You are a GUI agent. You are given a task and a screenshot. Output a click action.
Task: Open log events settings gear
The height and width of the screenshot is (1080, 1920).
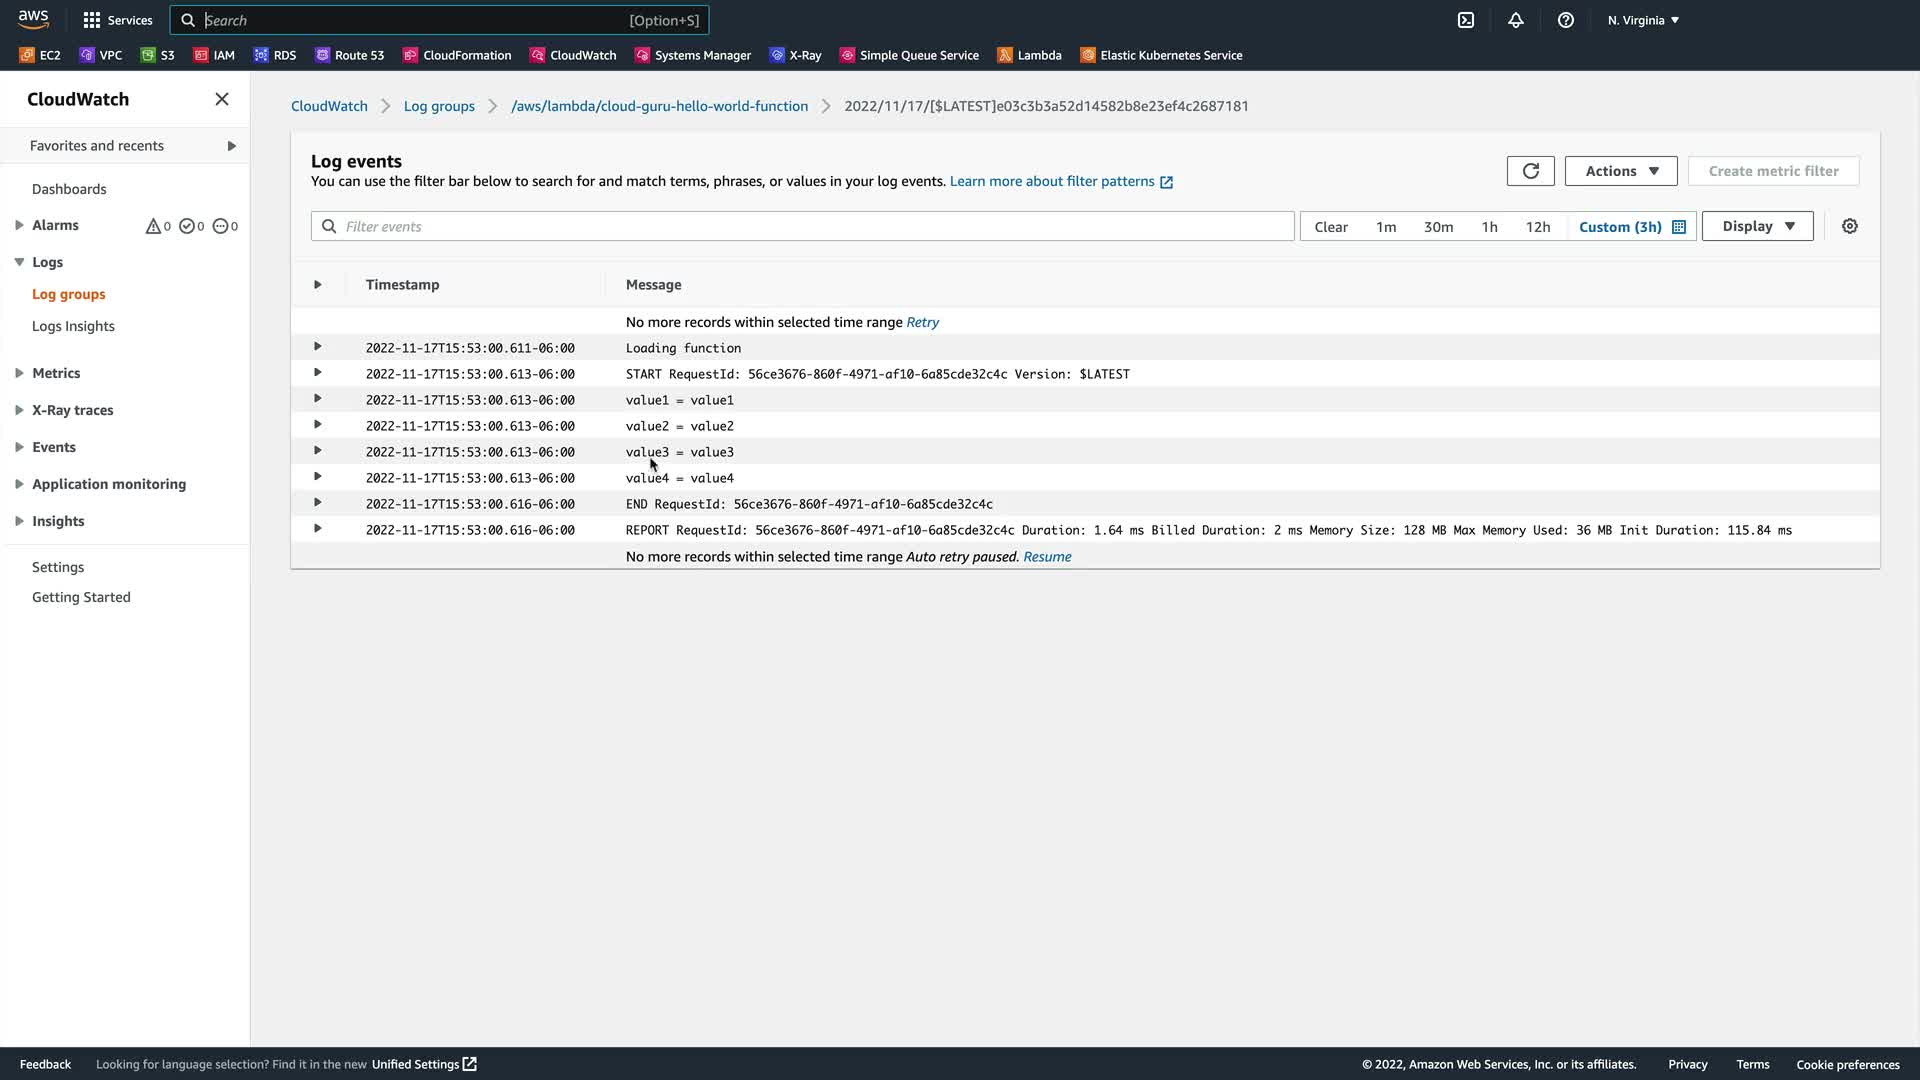(x=1850, y=226)
